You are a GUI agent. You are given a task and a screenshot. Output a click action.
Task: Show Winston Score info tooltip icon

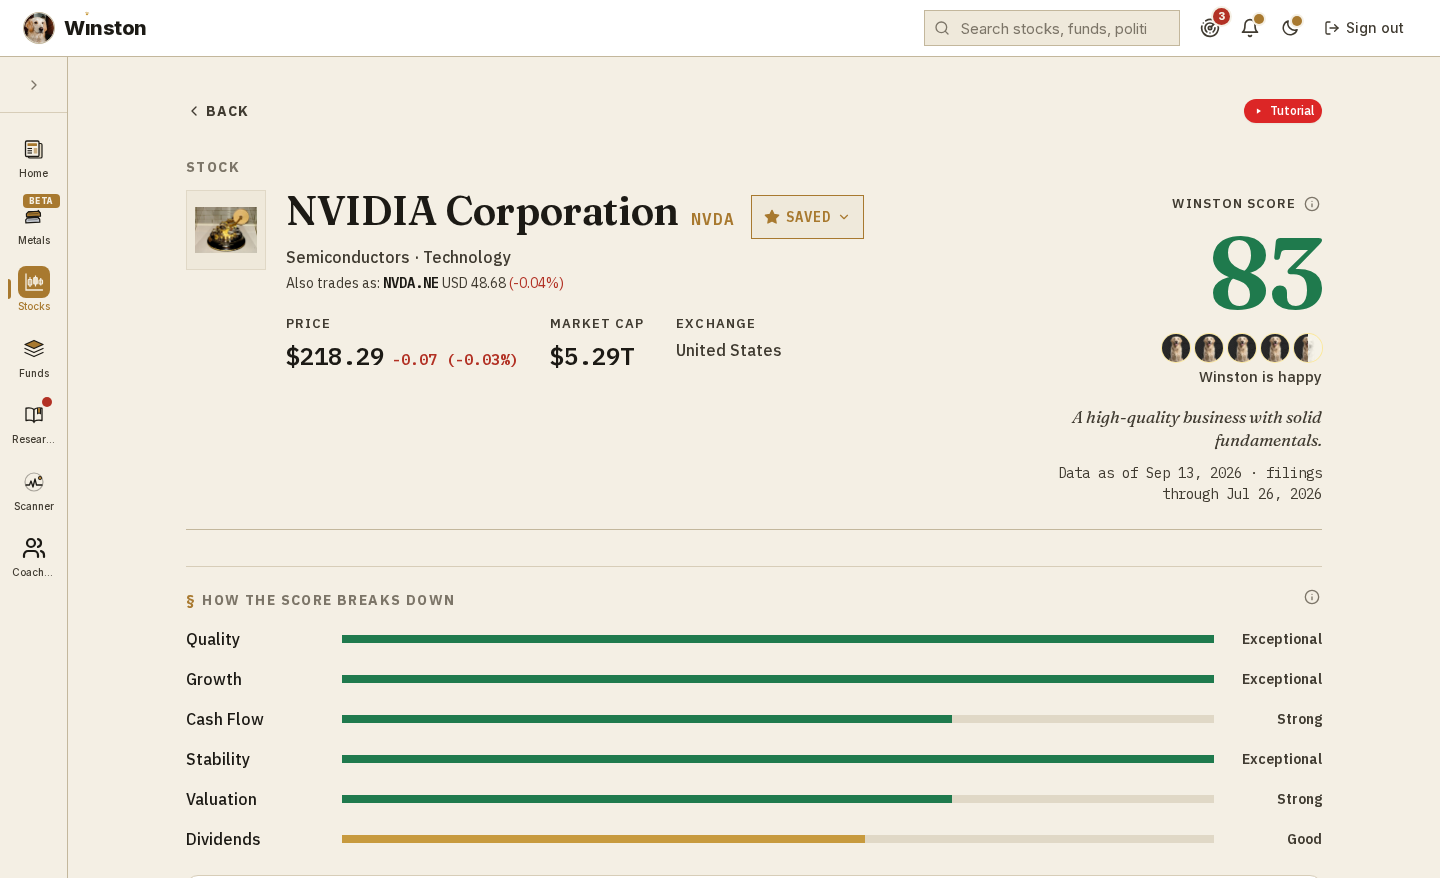(x=1312, y=204)
